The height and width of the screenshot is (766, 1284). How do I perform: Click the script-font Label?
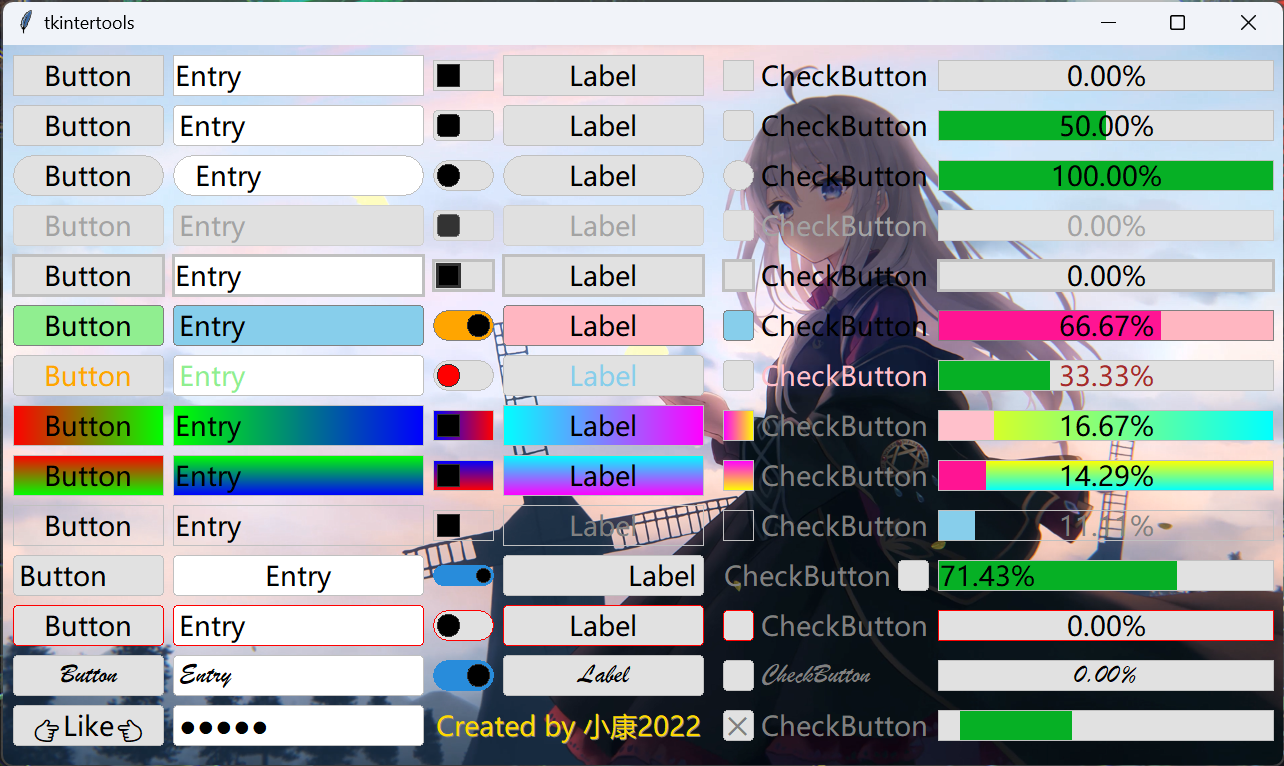point(603,676)
